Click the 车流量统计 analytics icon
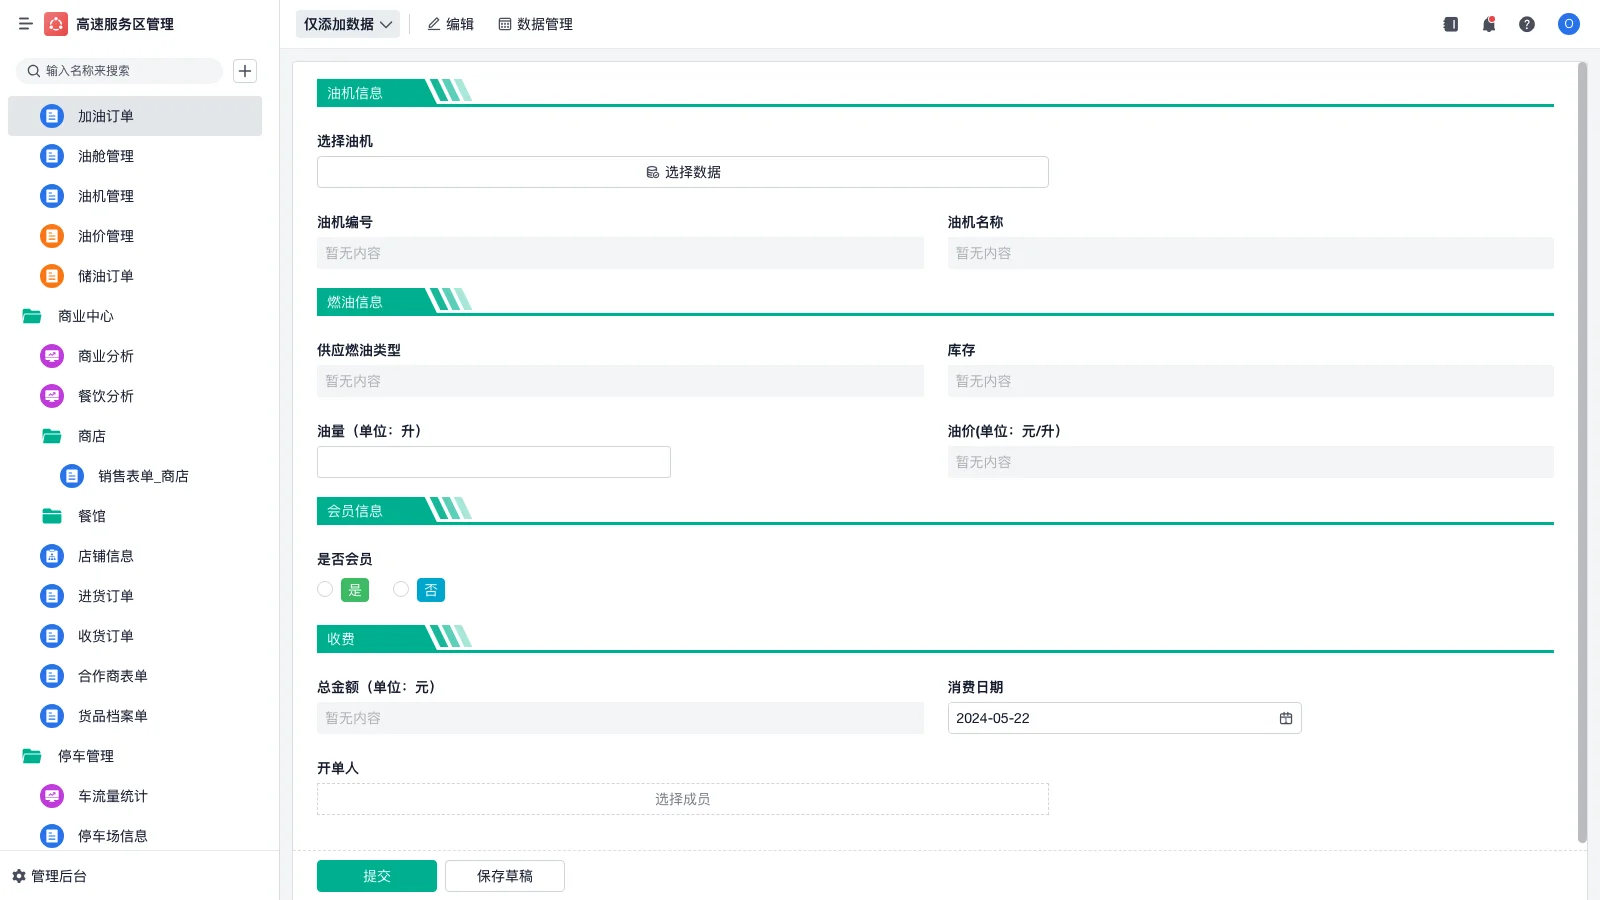Viewport: 1600px width, 900px height. point(51,796)
